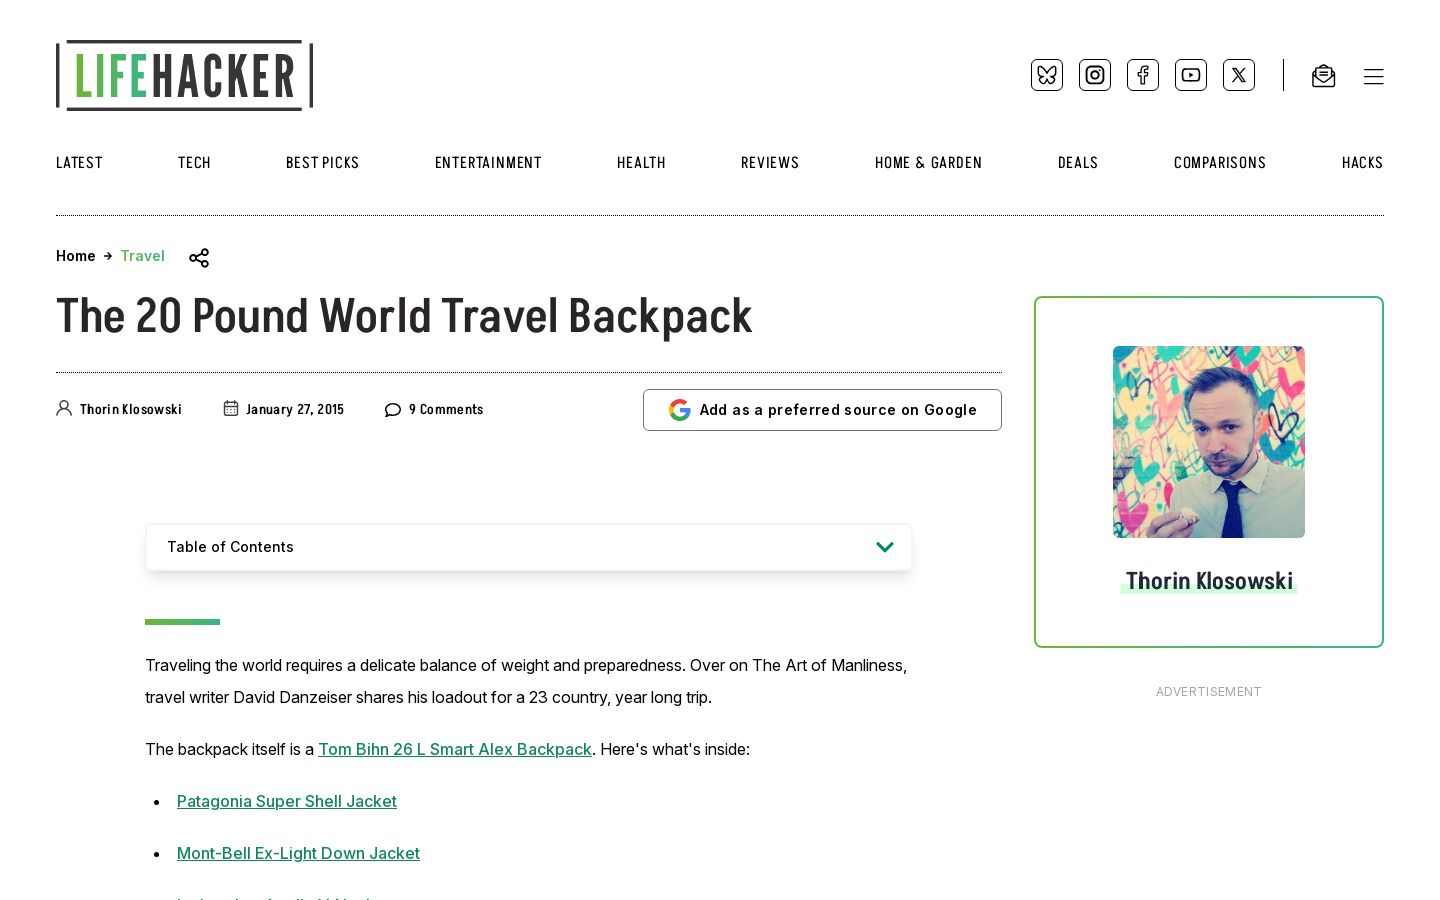The width and height of the screenshot is (1440, 900).
Task: Click Thorin Klosowski's author photo
Action: point(1209,442)
